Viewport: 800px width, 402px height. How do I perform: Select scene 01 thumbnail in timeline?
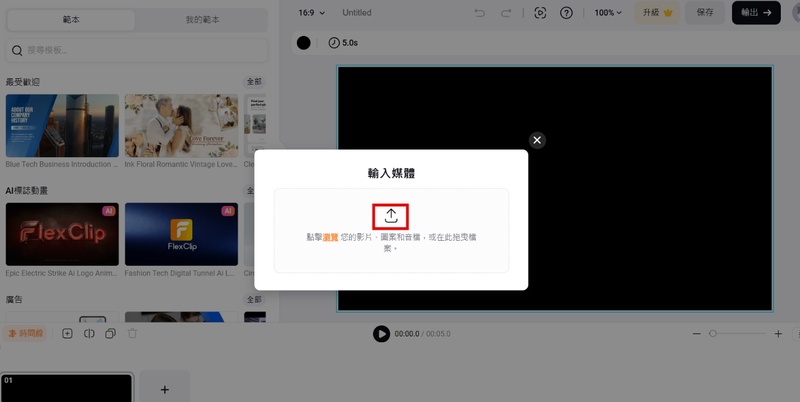tap(66, 388)
